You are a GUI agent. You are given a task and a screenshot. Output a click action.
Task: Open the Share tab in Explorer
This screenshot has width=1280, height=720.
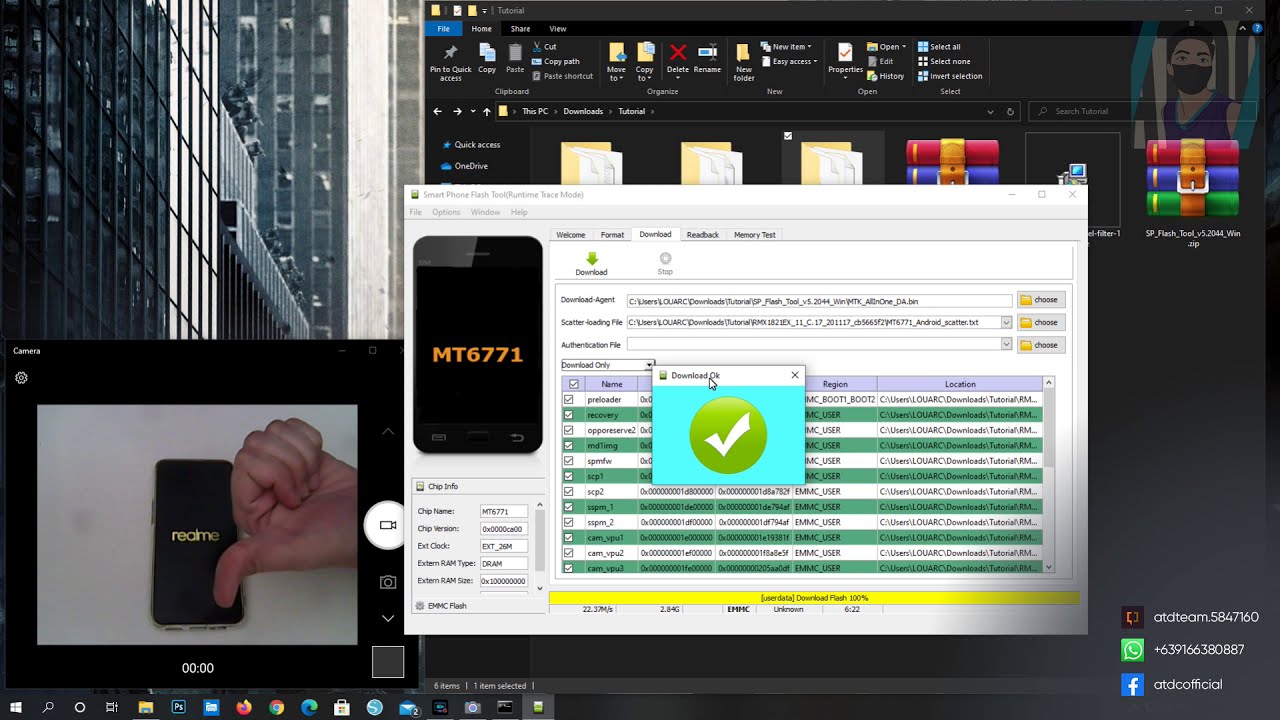(x=520, y=29)
